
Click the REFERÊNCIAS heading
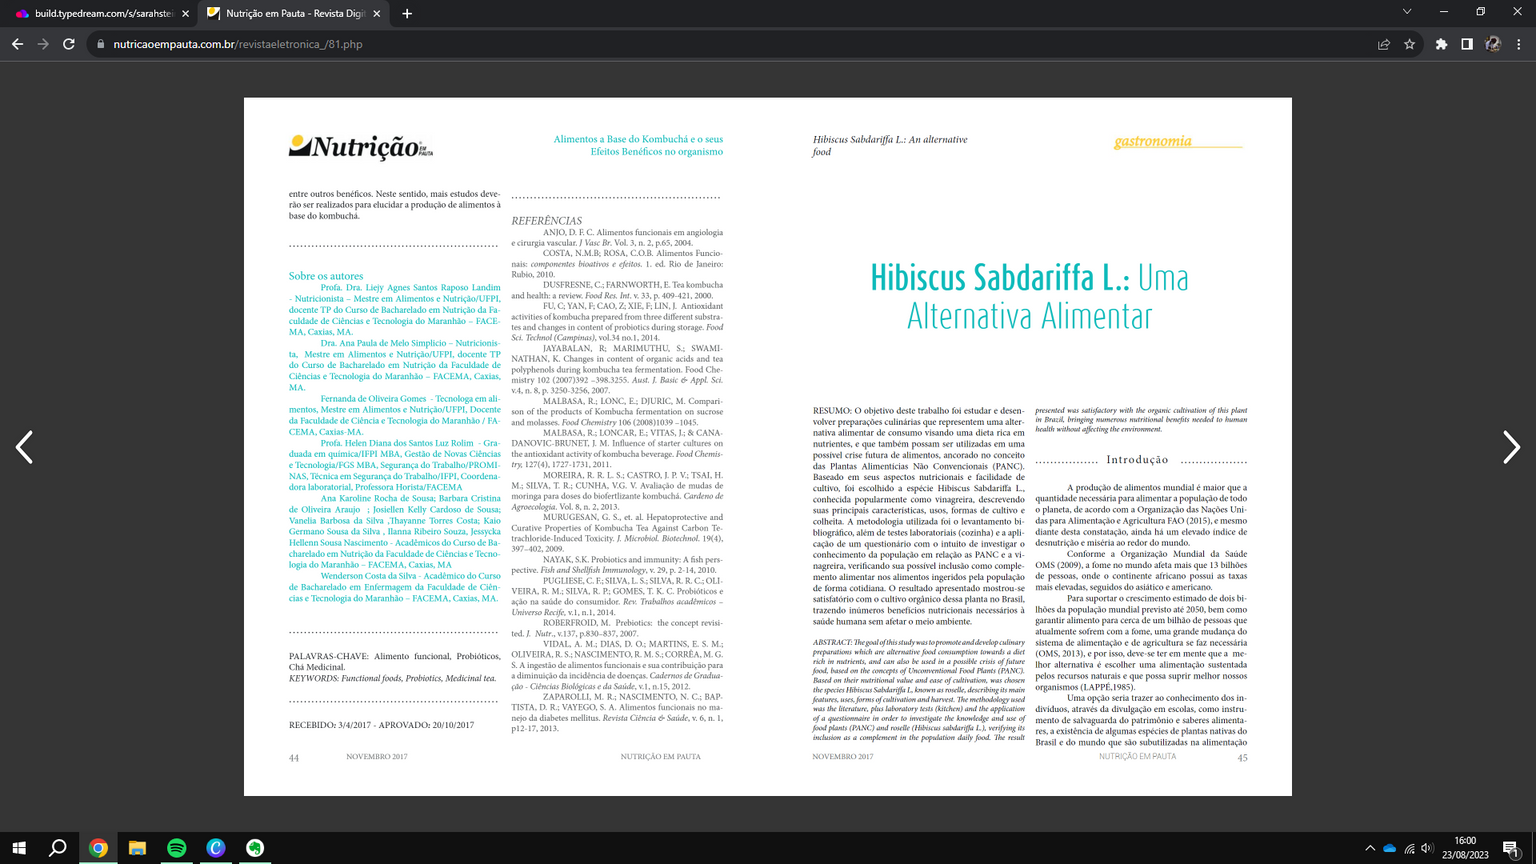point(546,221)
